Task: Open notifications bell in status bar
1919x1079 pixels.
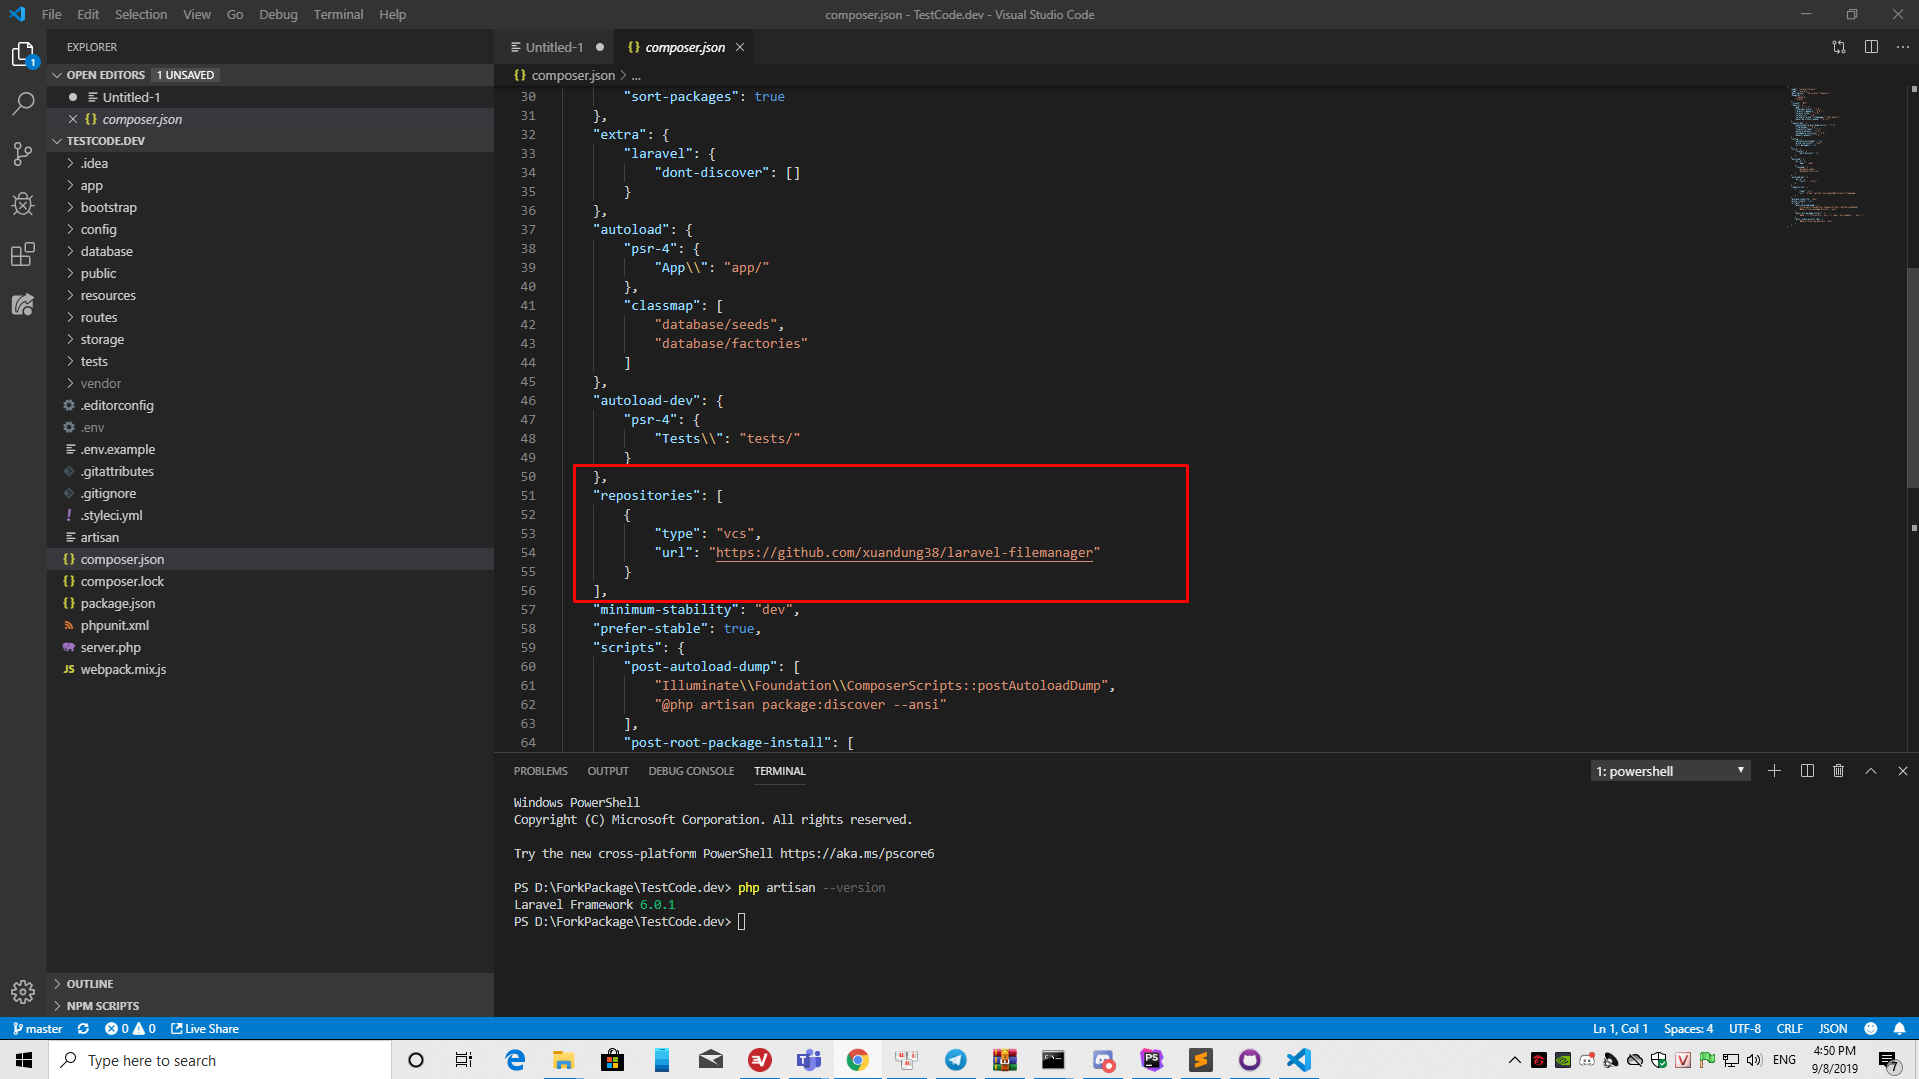Action: point(1899,1029)
